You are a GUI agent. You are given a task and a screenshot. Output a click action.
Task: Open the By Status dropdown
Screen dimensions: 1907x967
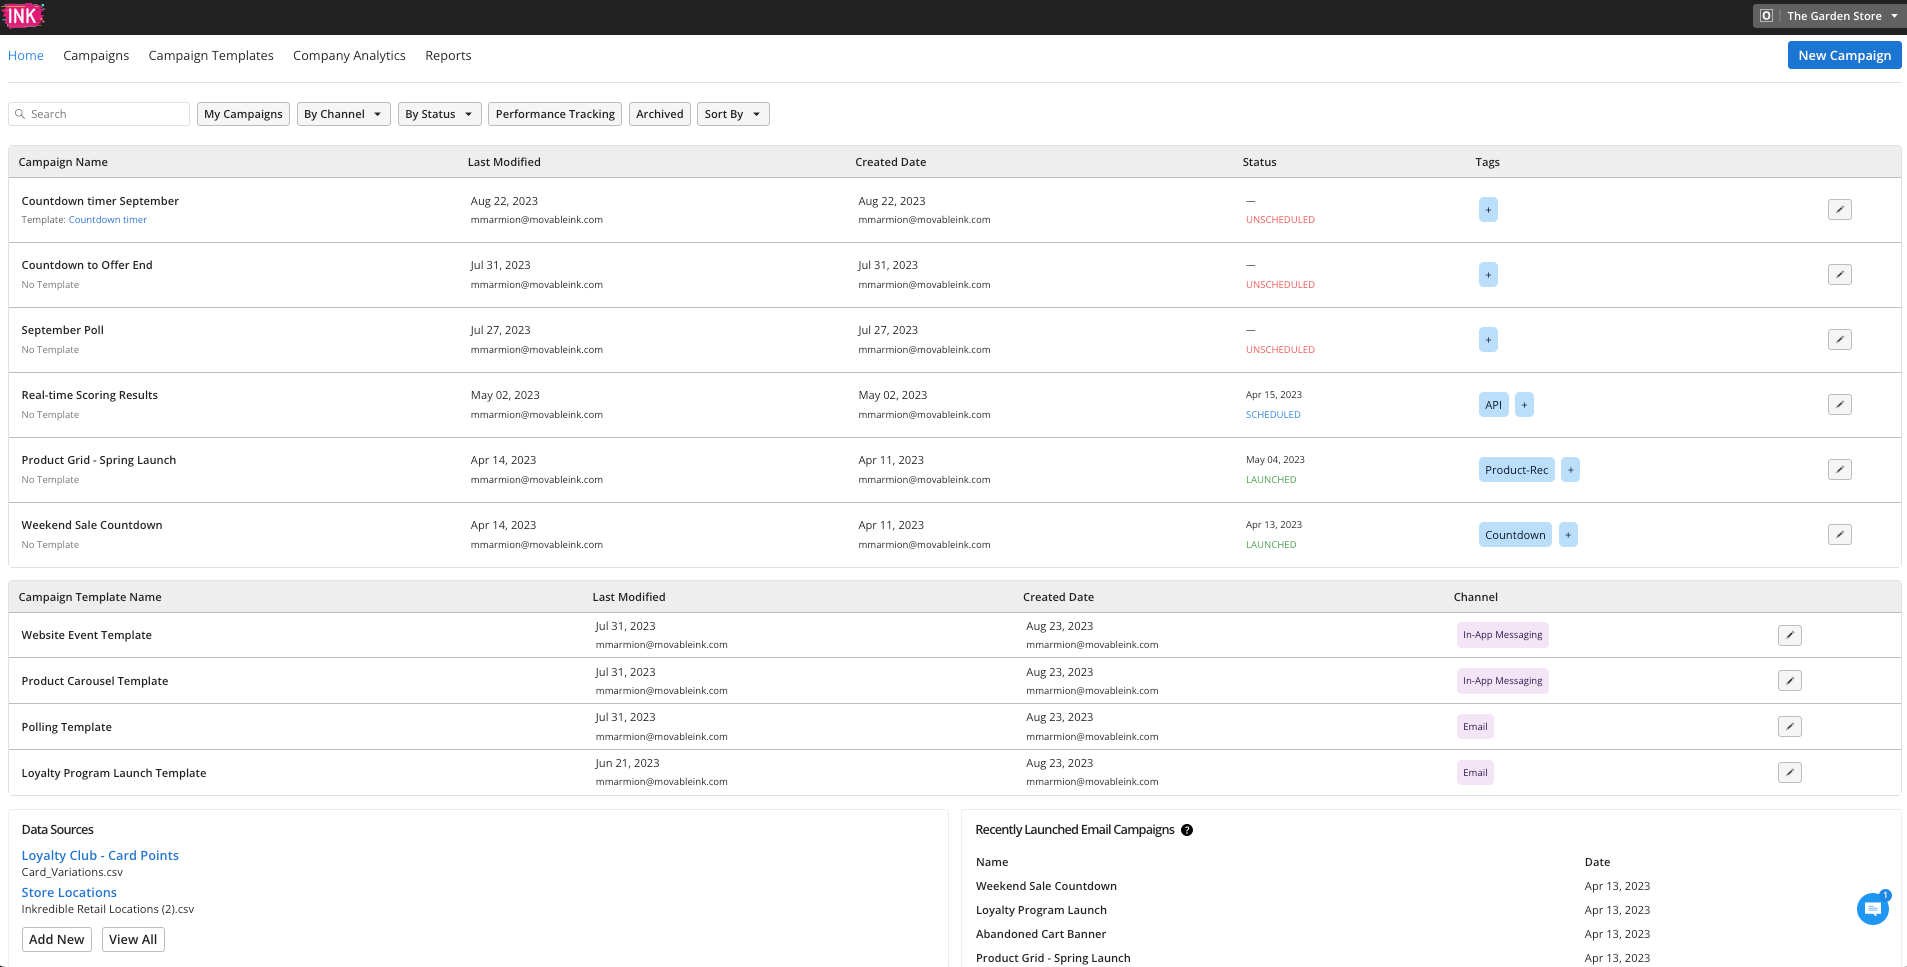[439, 114]
